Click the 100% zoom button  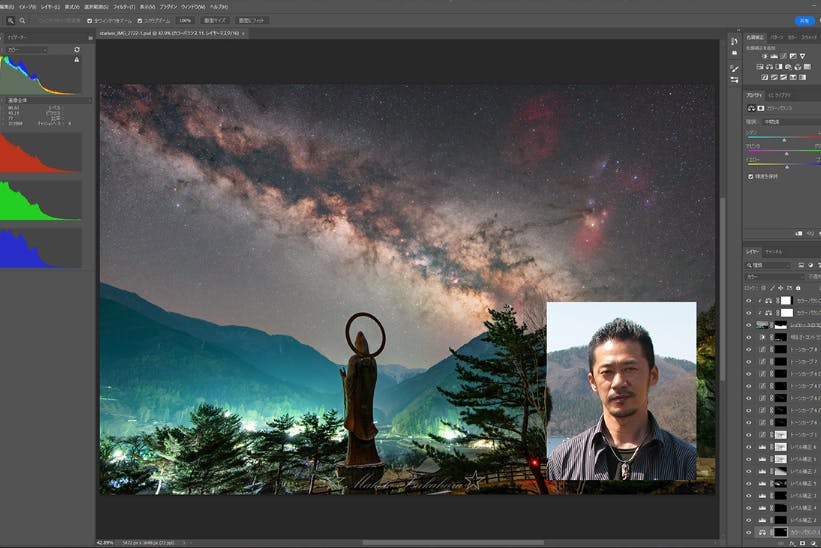click(185, 21)
